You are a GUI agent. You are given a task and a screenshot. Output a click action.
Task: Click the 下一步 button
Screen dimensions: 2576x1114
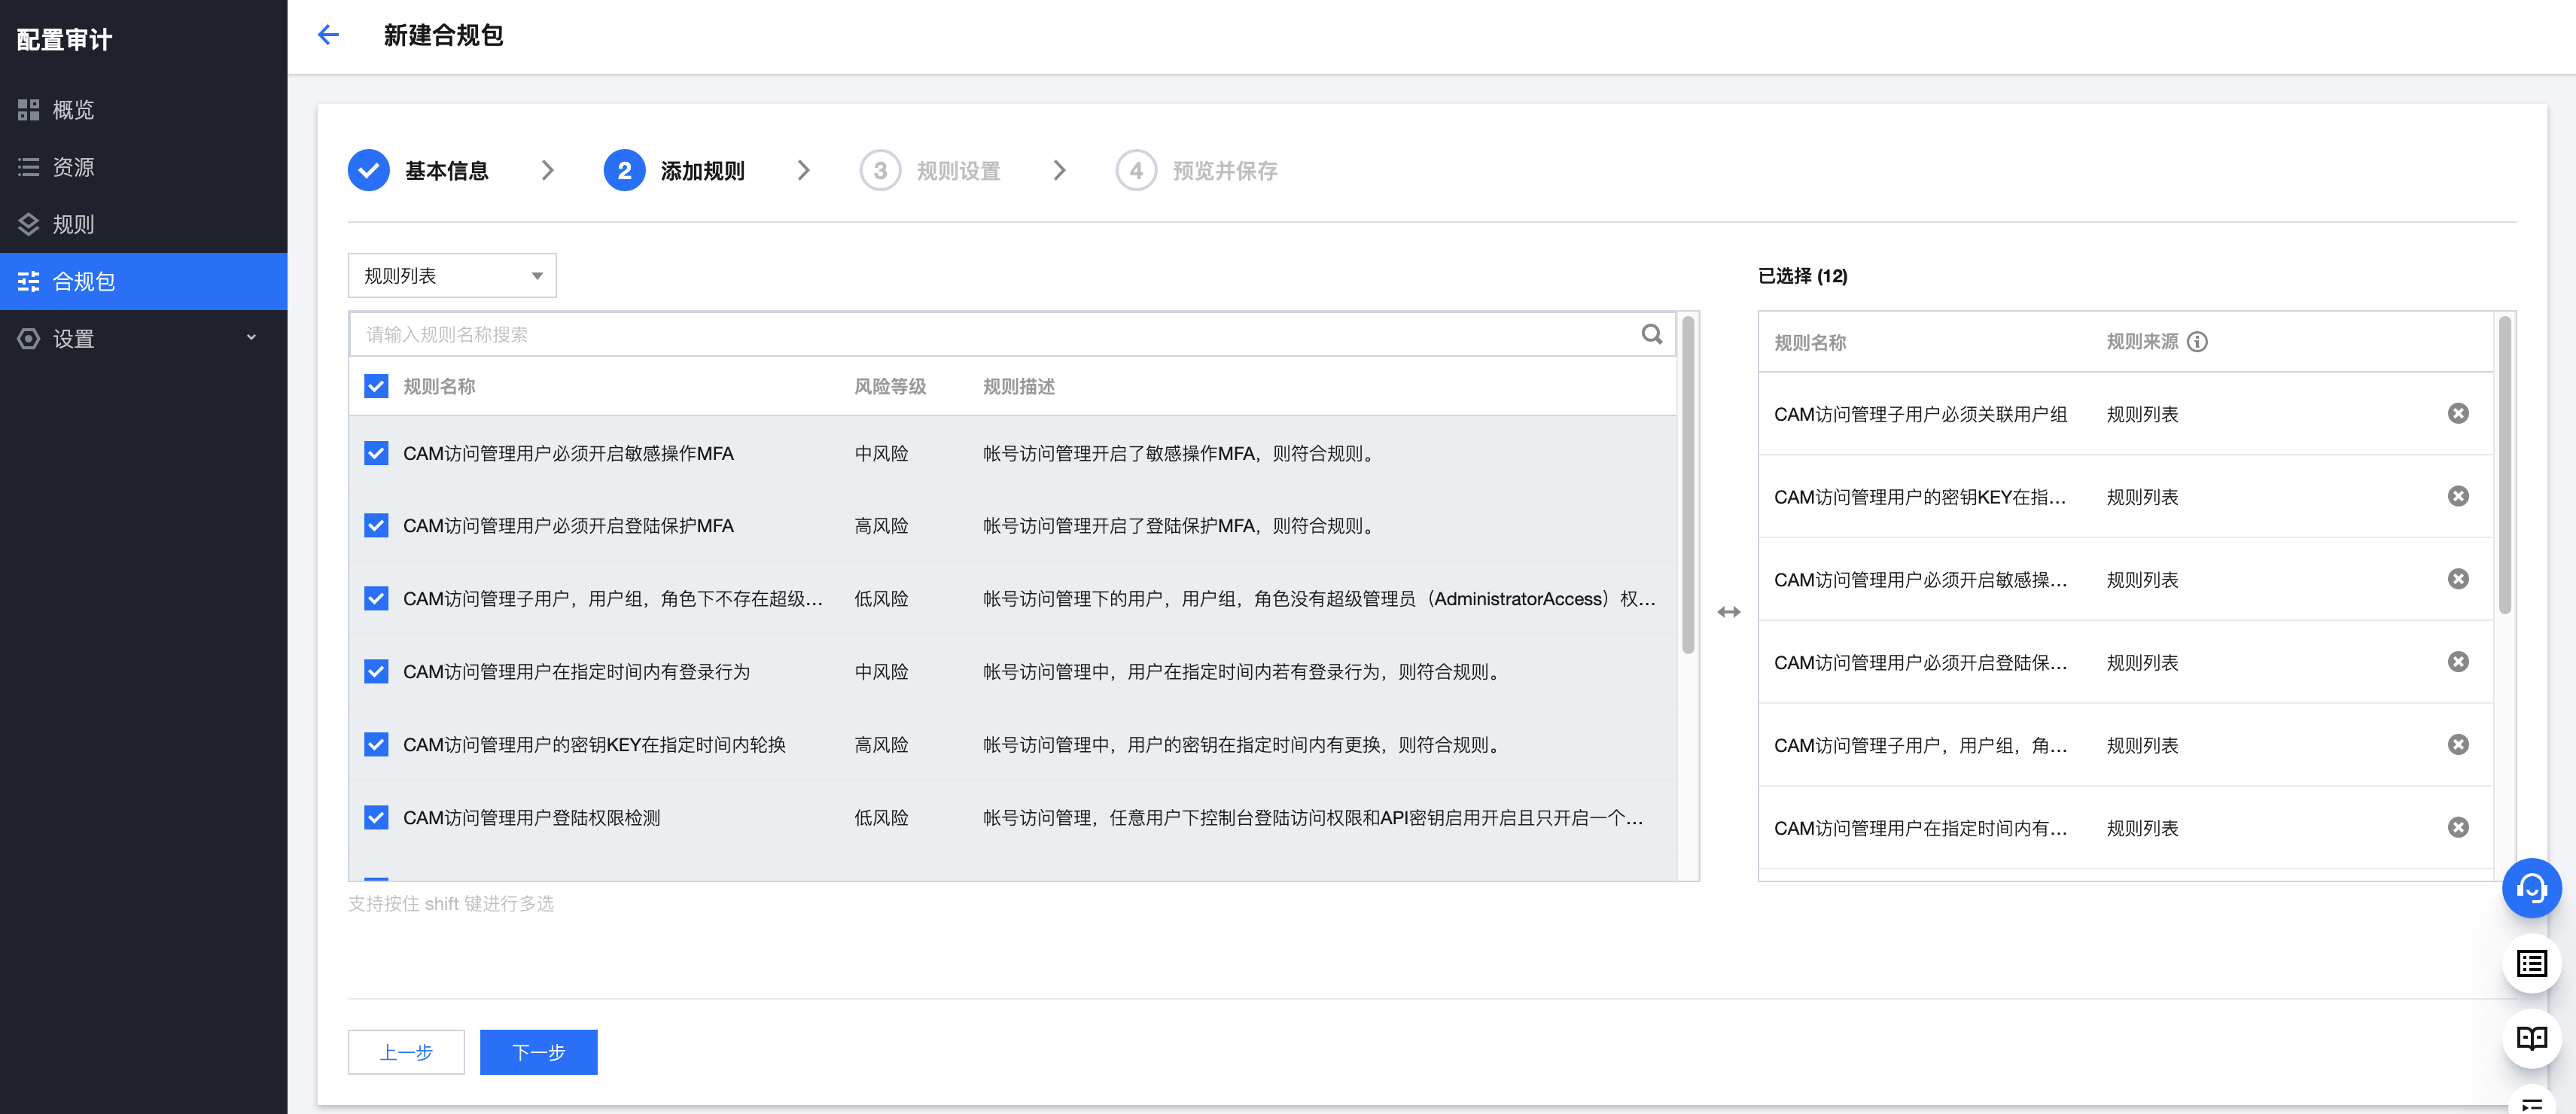pos(538,1052)
